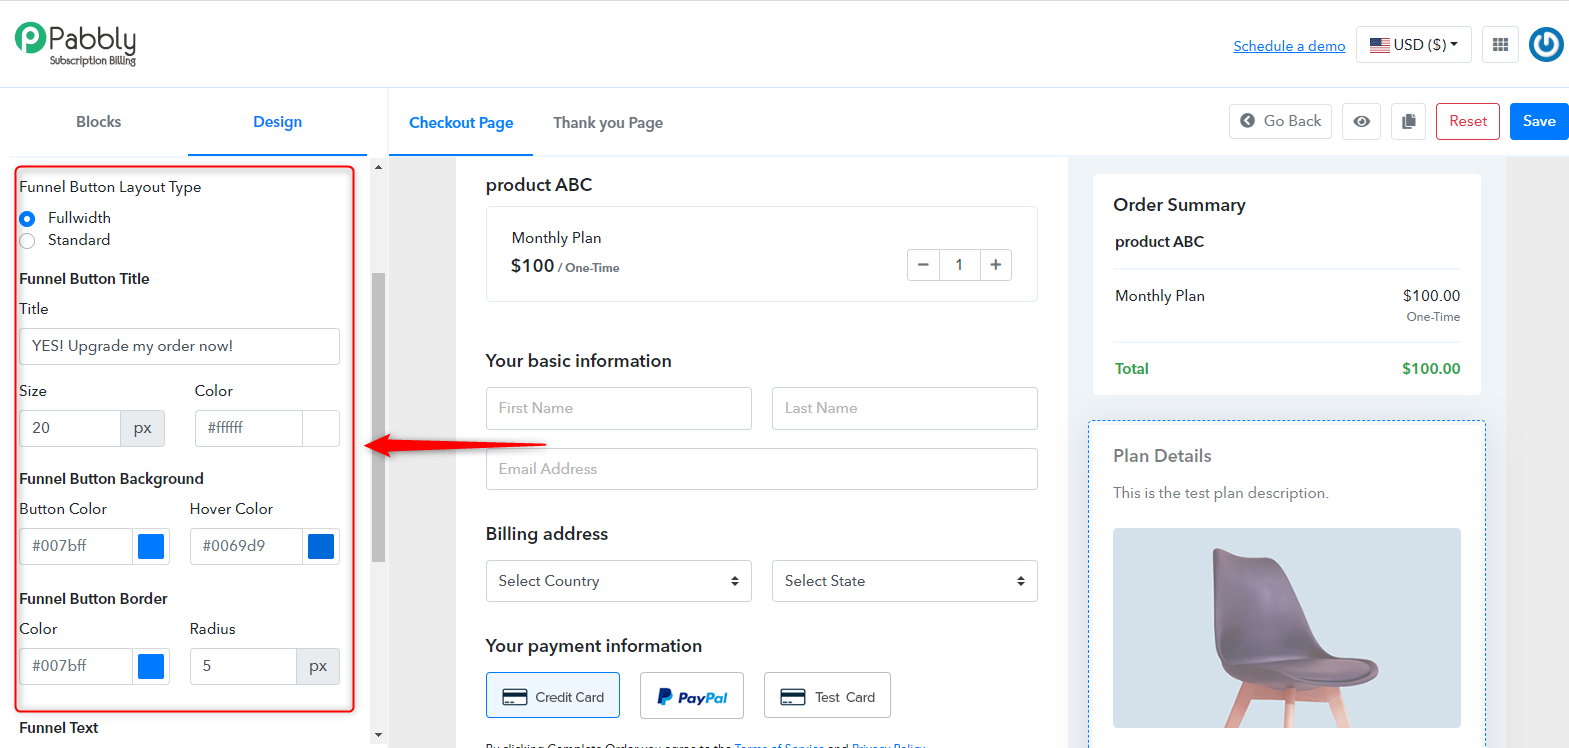Select the PayPal payment option

[692, 696]
